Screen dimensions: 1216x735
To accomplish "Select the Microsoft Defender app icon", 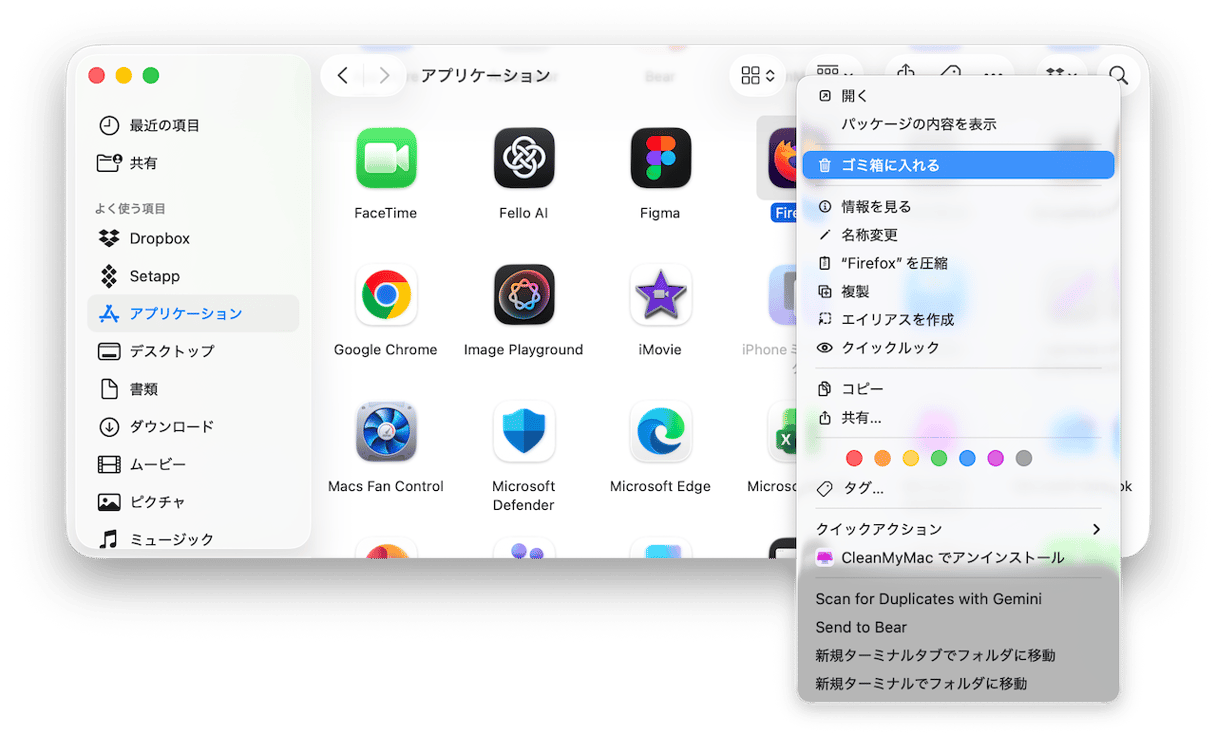I will 524,432.
